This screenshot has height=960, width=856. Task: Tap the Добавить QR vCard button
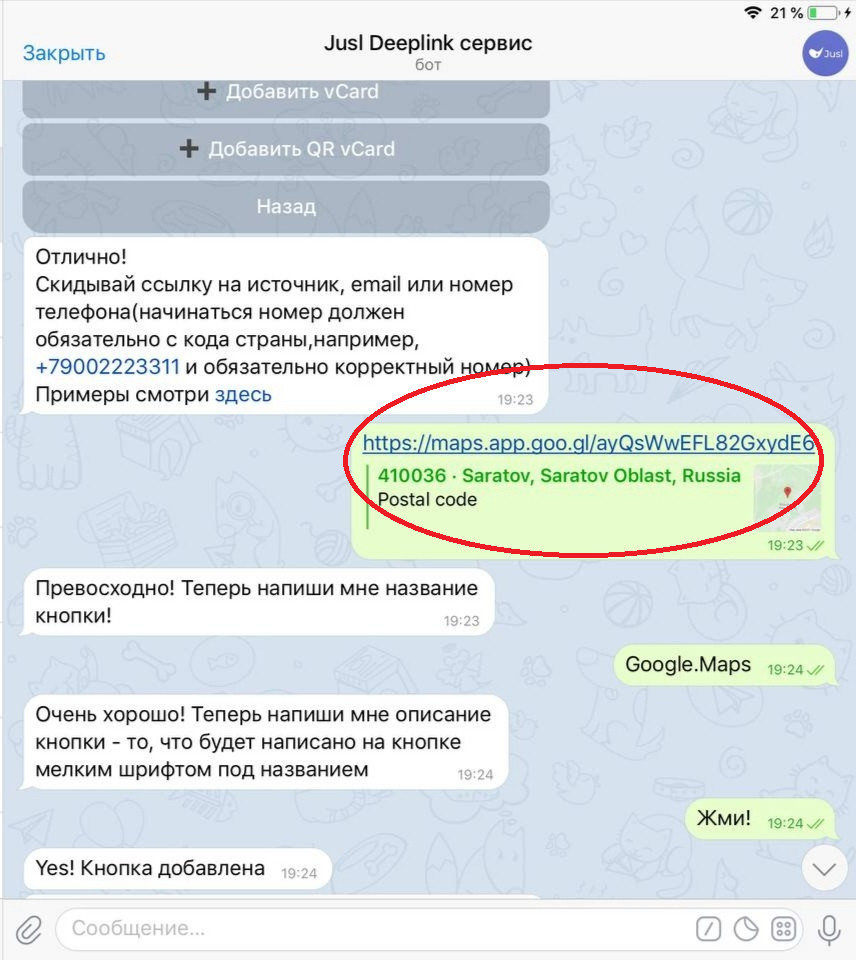click(286, 149)
